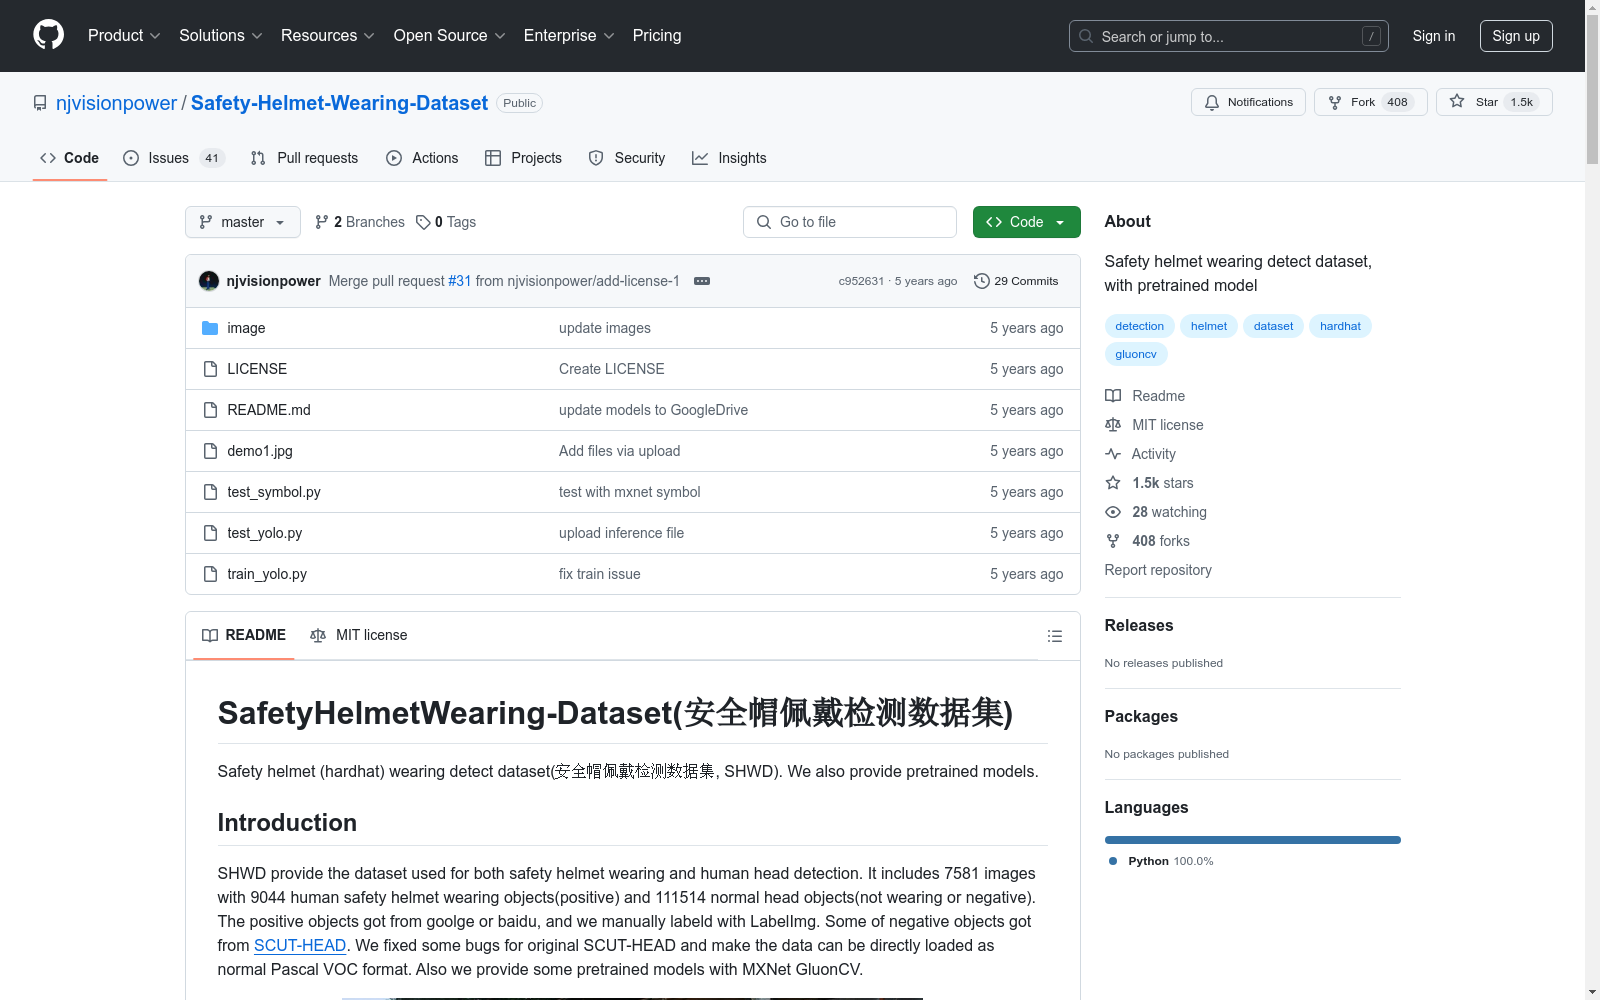Fork this repository
1600x1000 pixels.
tap(1370, 102)
